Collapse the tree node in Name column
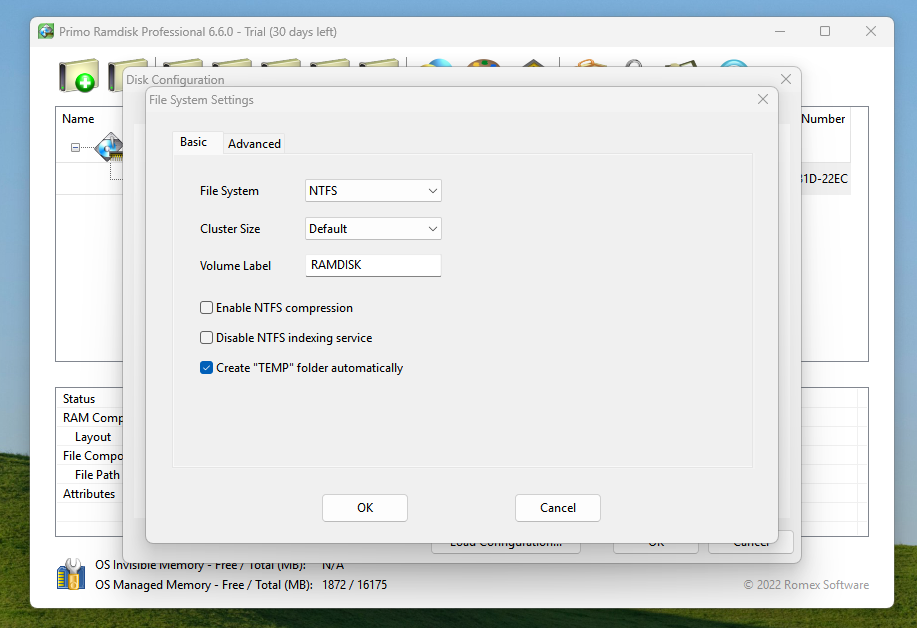The image size is (917, 628). coord(75,148)
